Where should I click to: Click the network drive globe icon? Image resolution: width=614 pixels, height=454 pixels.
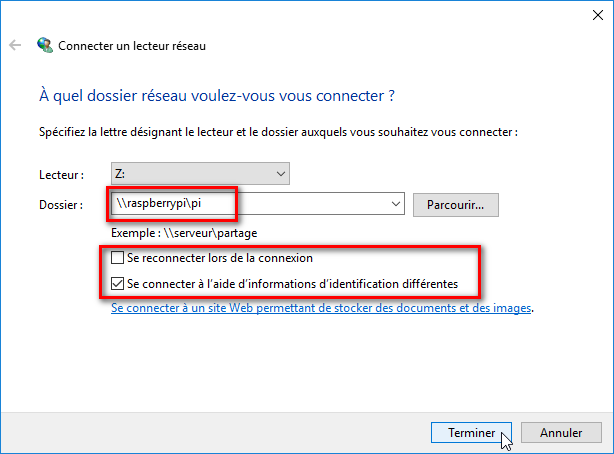[45, 45]
